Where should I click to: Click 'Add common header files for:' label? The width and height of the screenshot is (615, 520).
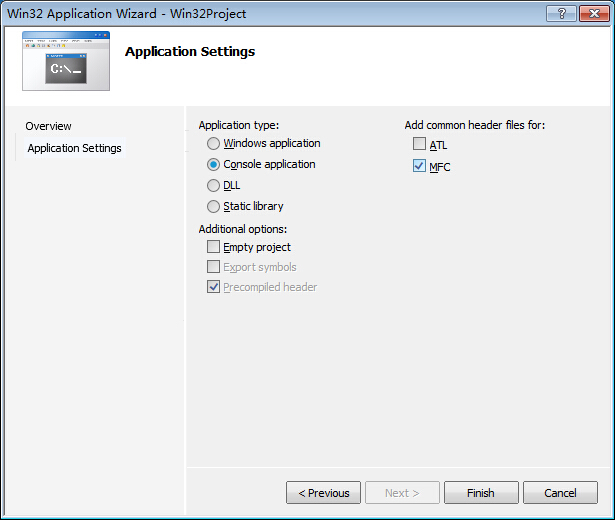click(x=475, y=125)
